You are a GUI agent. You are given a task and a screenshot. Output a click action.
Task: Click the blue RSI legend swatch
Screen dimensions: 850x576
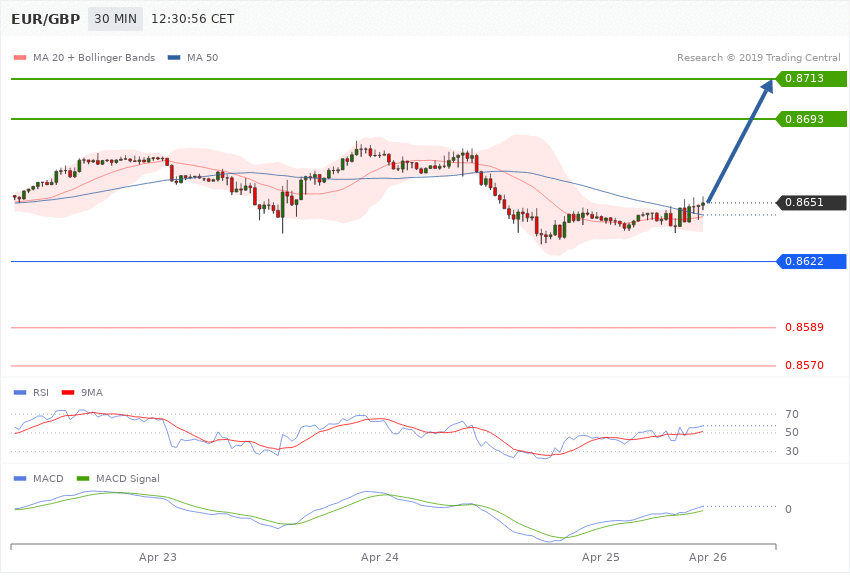(x=20, y=393)
